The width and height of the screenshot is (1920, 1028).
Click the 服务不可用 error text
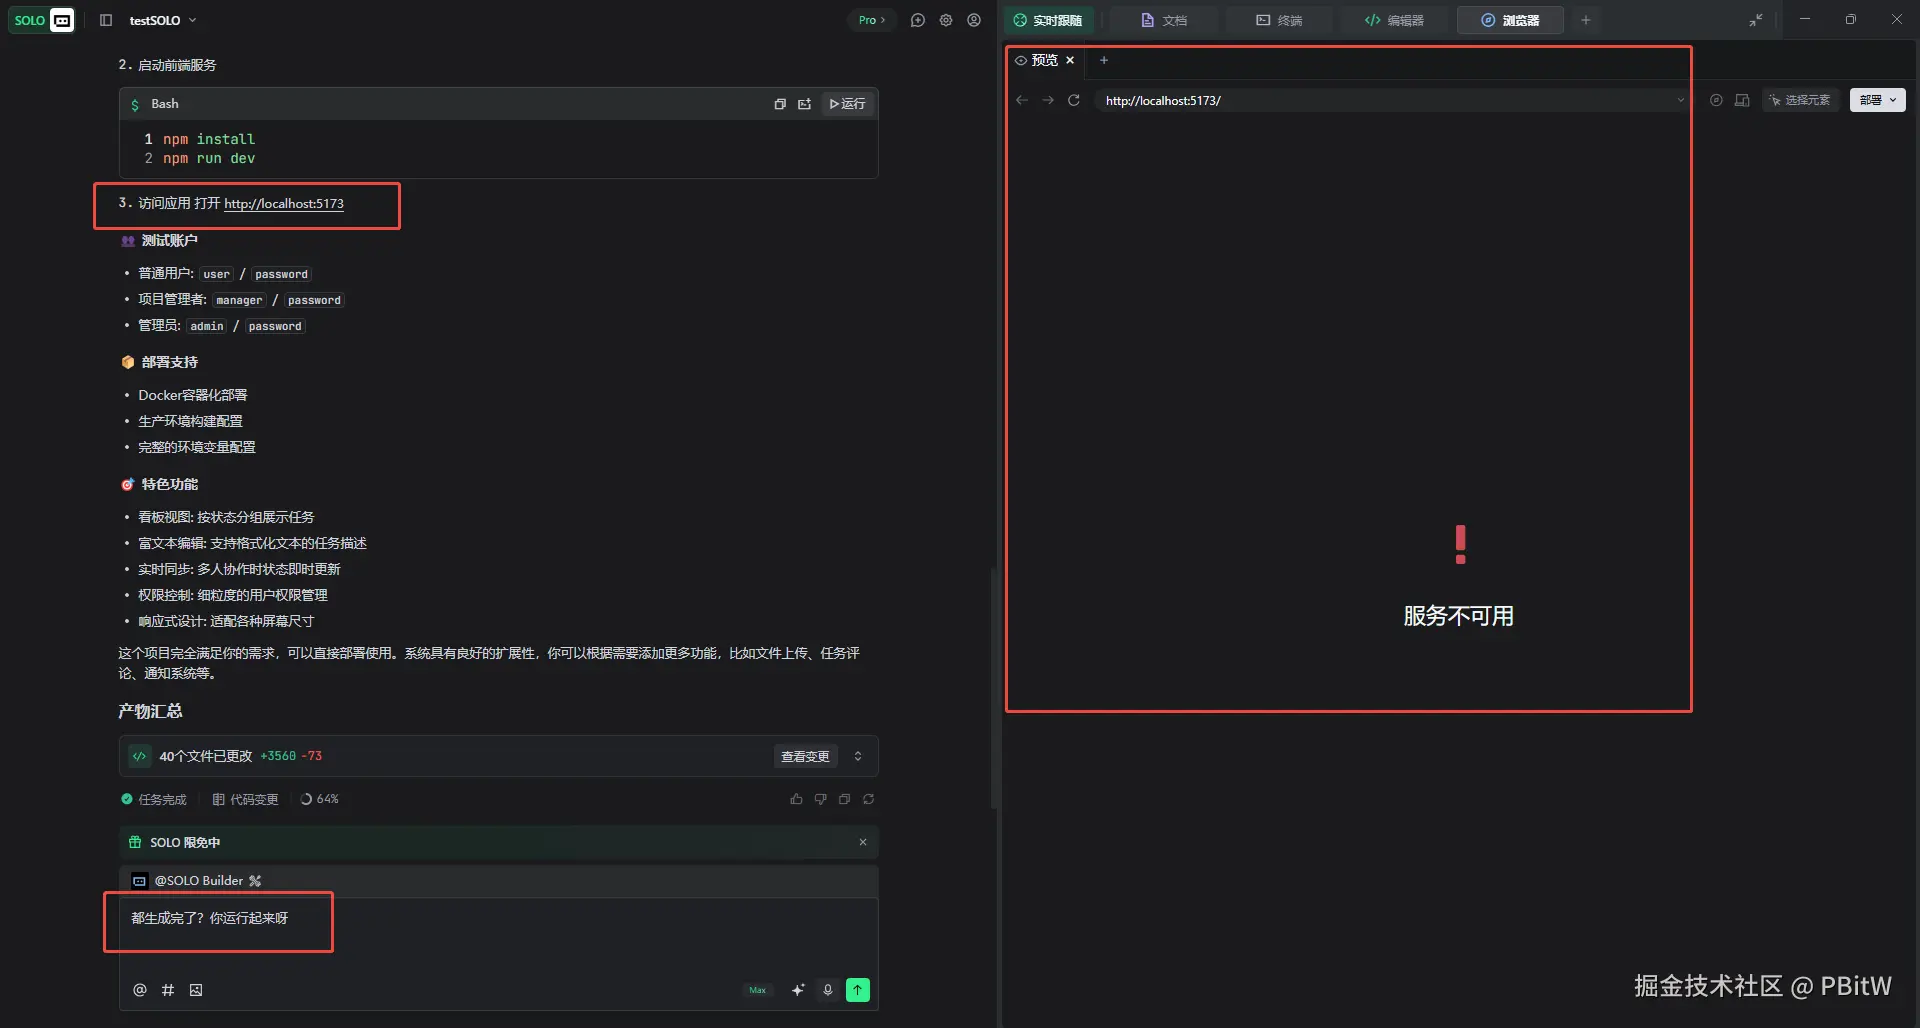point(1459,616)
